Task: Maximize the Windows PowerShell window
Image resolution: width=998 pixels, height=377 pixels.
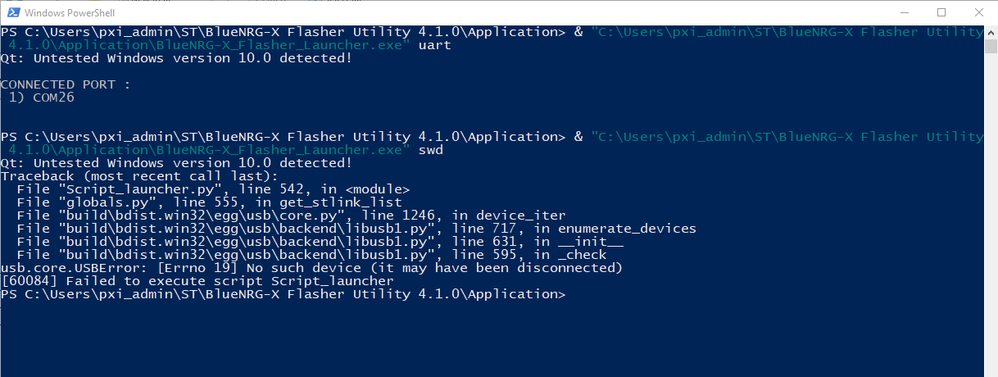Action: pyautogui.click(x=941, y=12)
